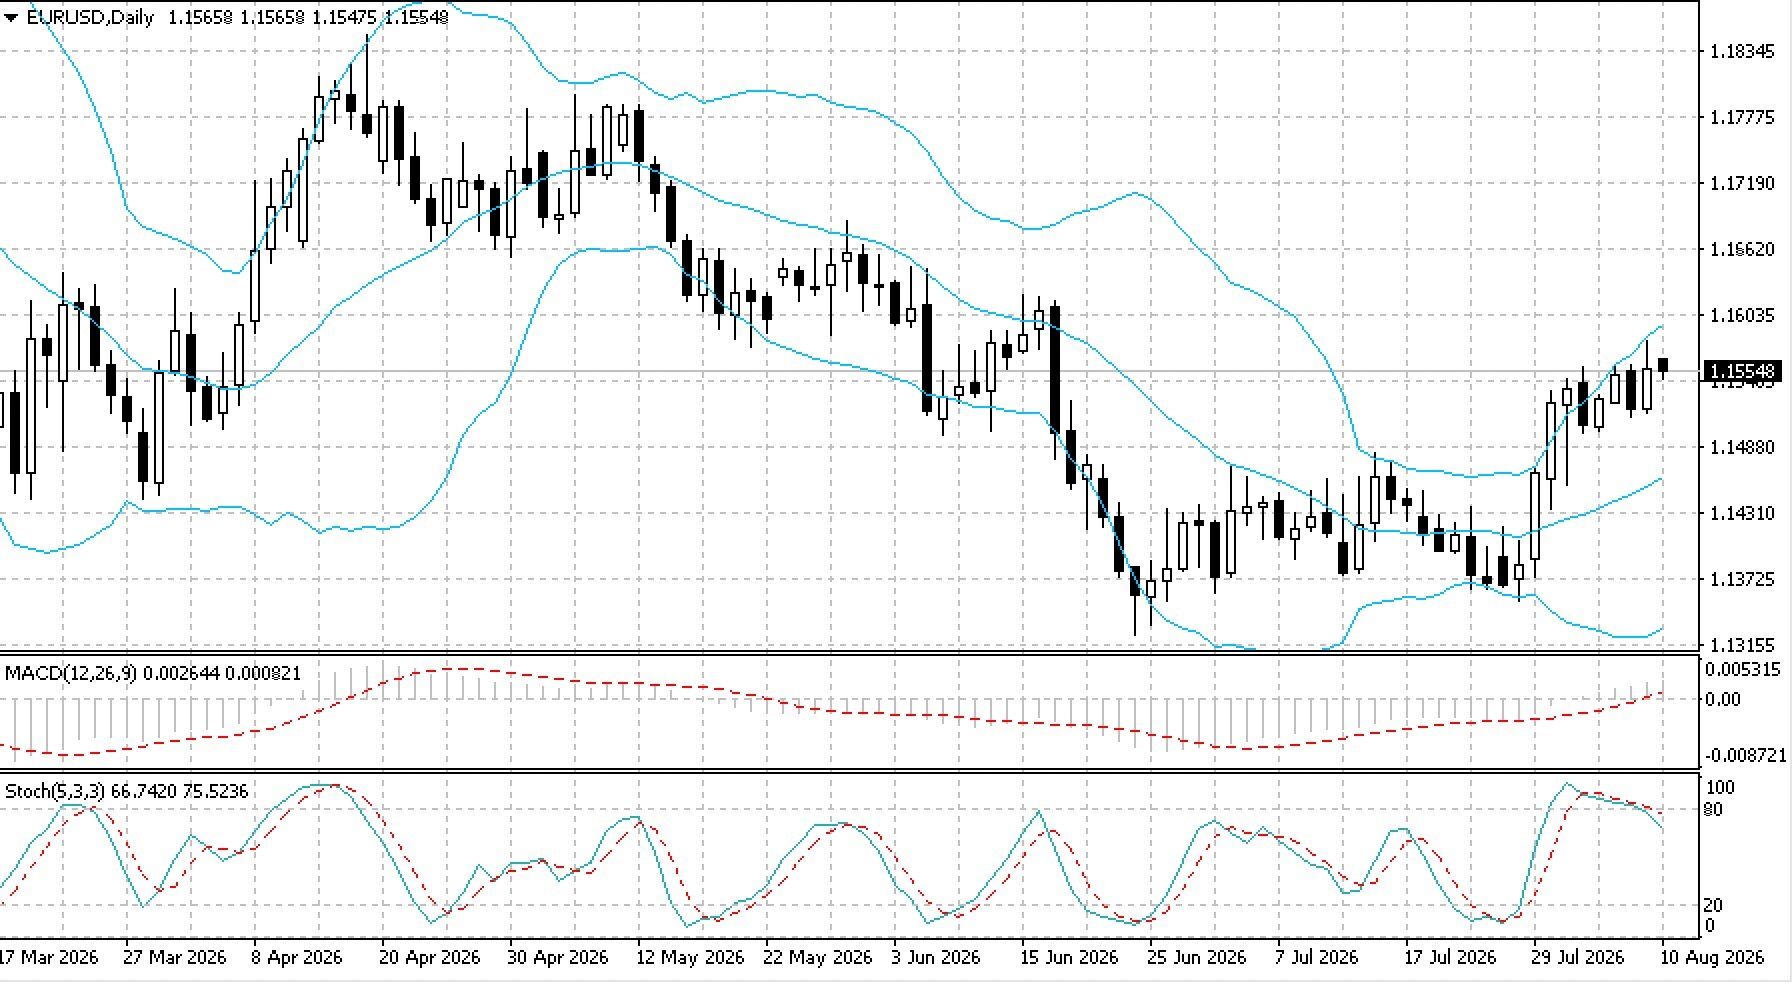Viewport: 1792px width, 984px height.
Task: Click price level 1.14310 on the scale
Action: (x=1743, y=514)
